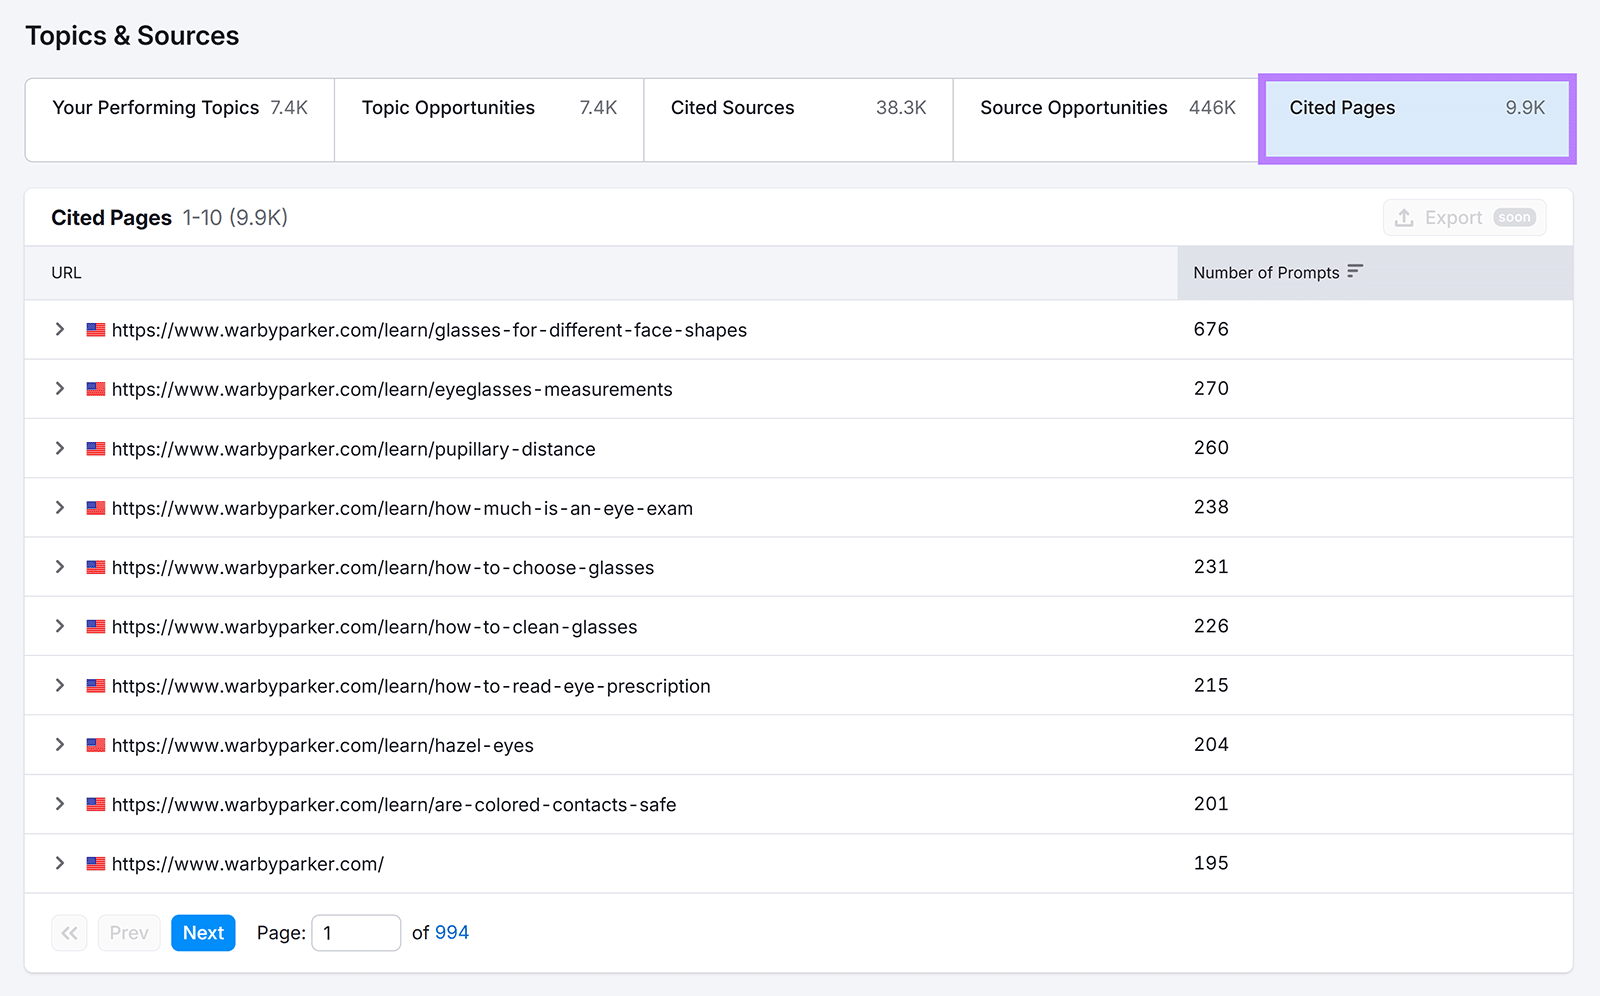Select the Source Opportunities tab
The height and width of the screenshot is (996, 1600).
pos(1073,108)
